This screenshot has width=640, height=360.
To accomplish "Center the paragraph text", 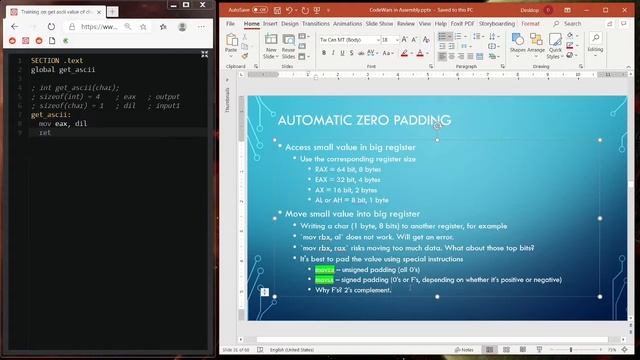I will tap(451, 56).
